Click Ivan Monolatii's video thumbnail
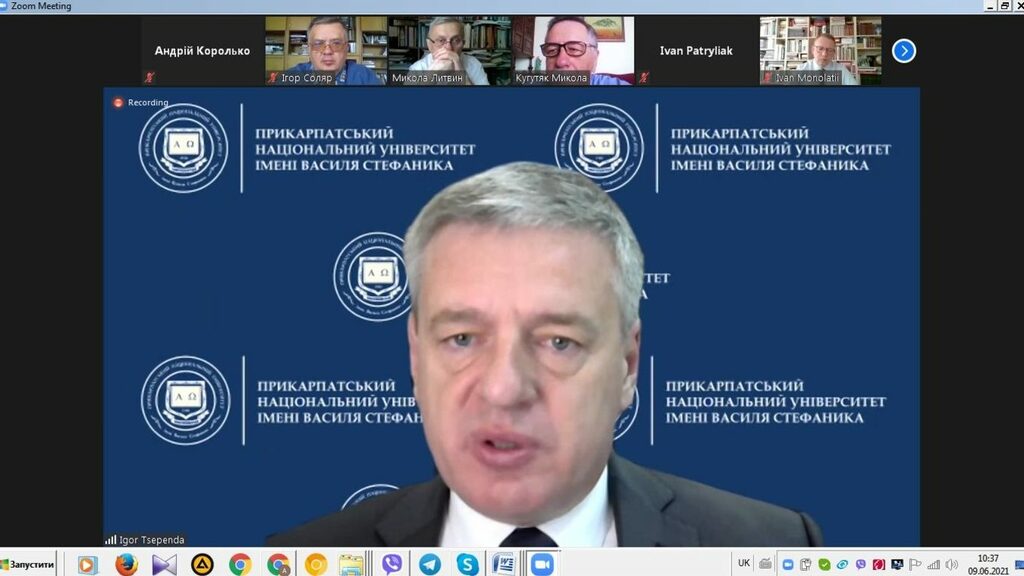 820,50
